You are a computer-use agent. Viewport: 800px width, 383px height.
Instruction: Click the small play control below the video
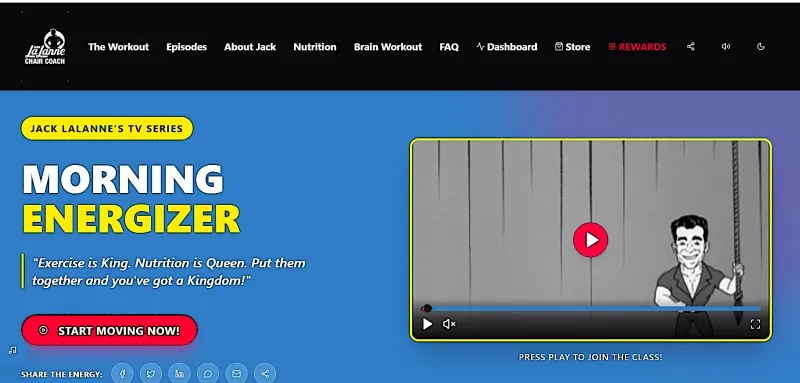(428, 324)
